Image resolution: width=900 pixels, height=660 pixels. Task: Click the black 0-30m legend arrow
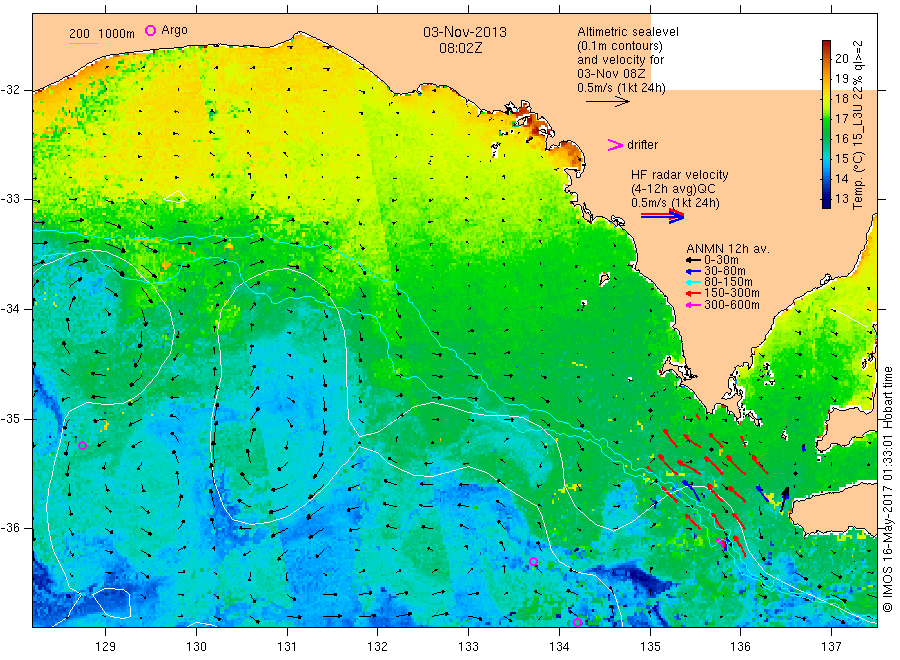[x=693, y=260]
